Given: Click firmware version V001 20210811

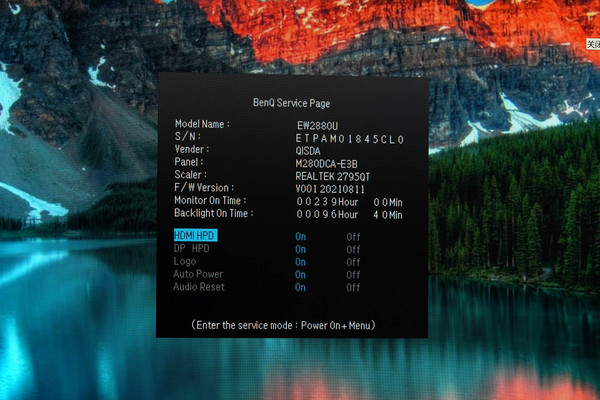Looking at the screenshot, I should (x=330, y=189).
